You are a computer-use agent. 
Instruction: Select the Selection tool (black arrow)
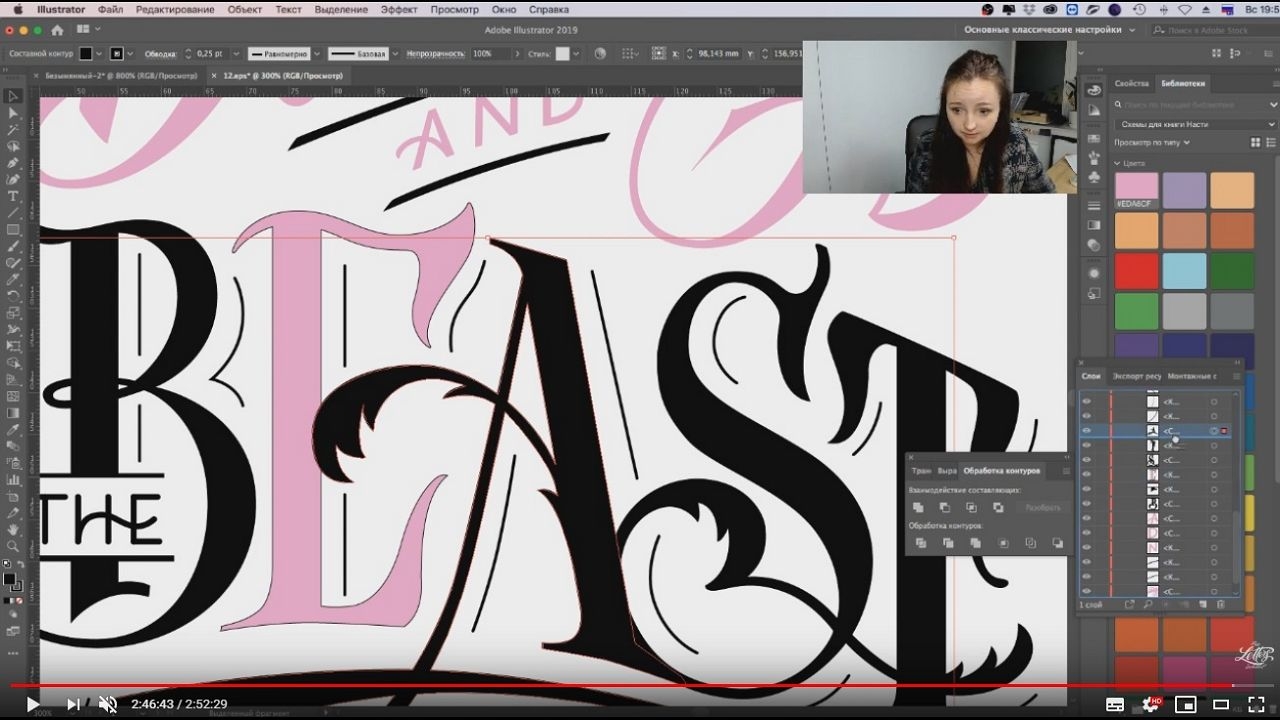[x=14, y=97]
